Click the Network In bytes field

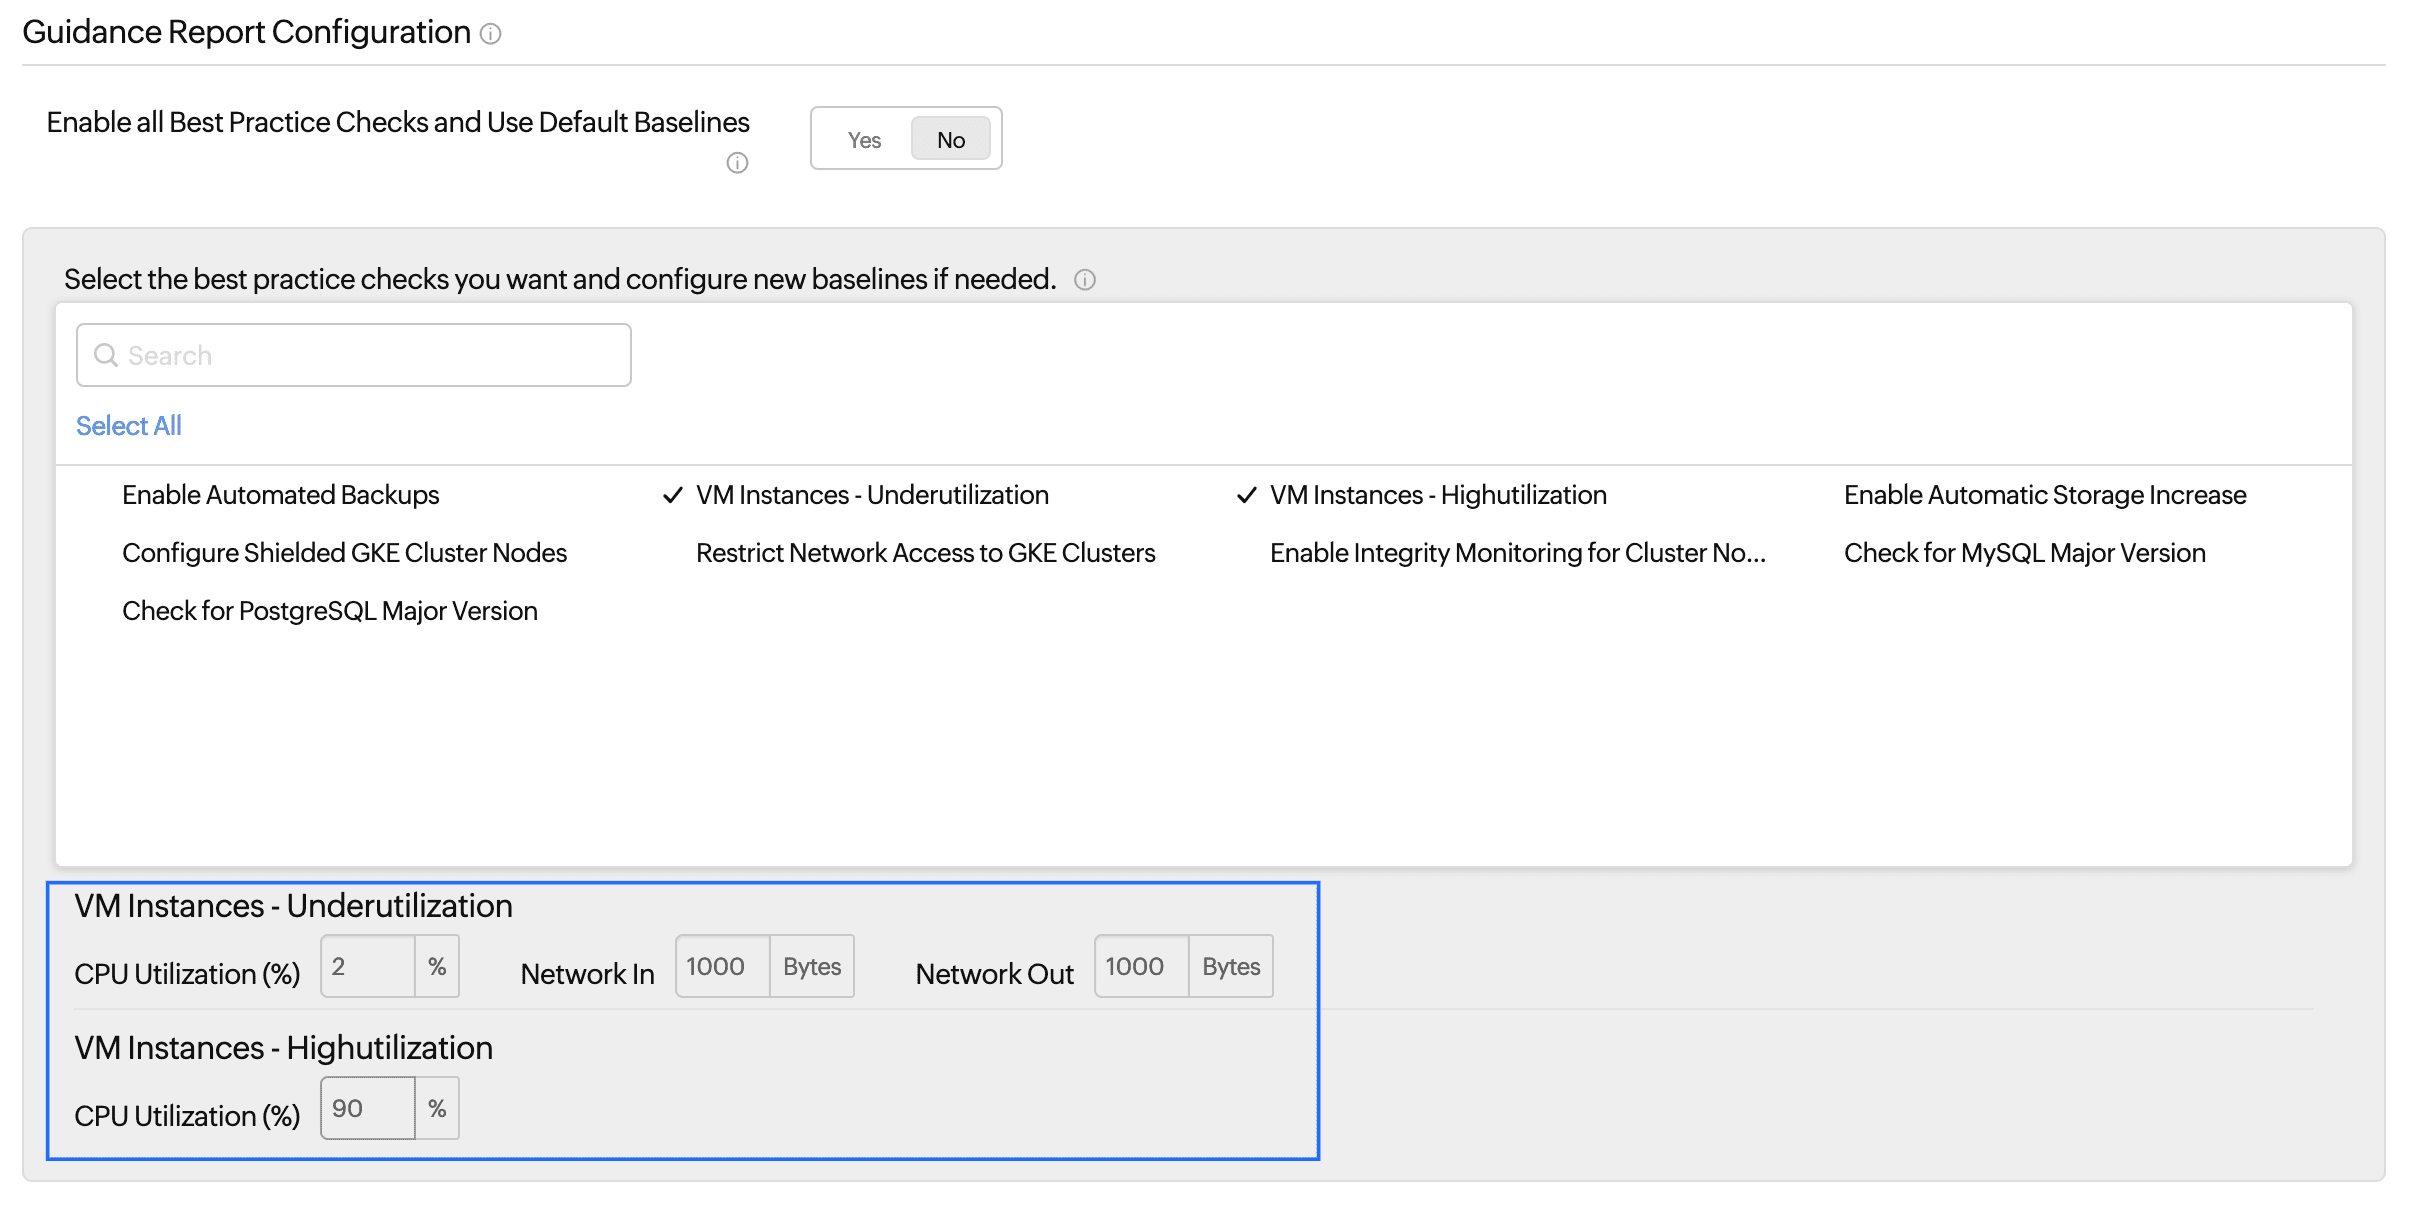click(x=722, y=967)
